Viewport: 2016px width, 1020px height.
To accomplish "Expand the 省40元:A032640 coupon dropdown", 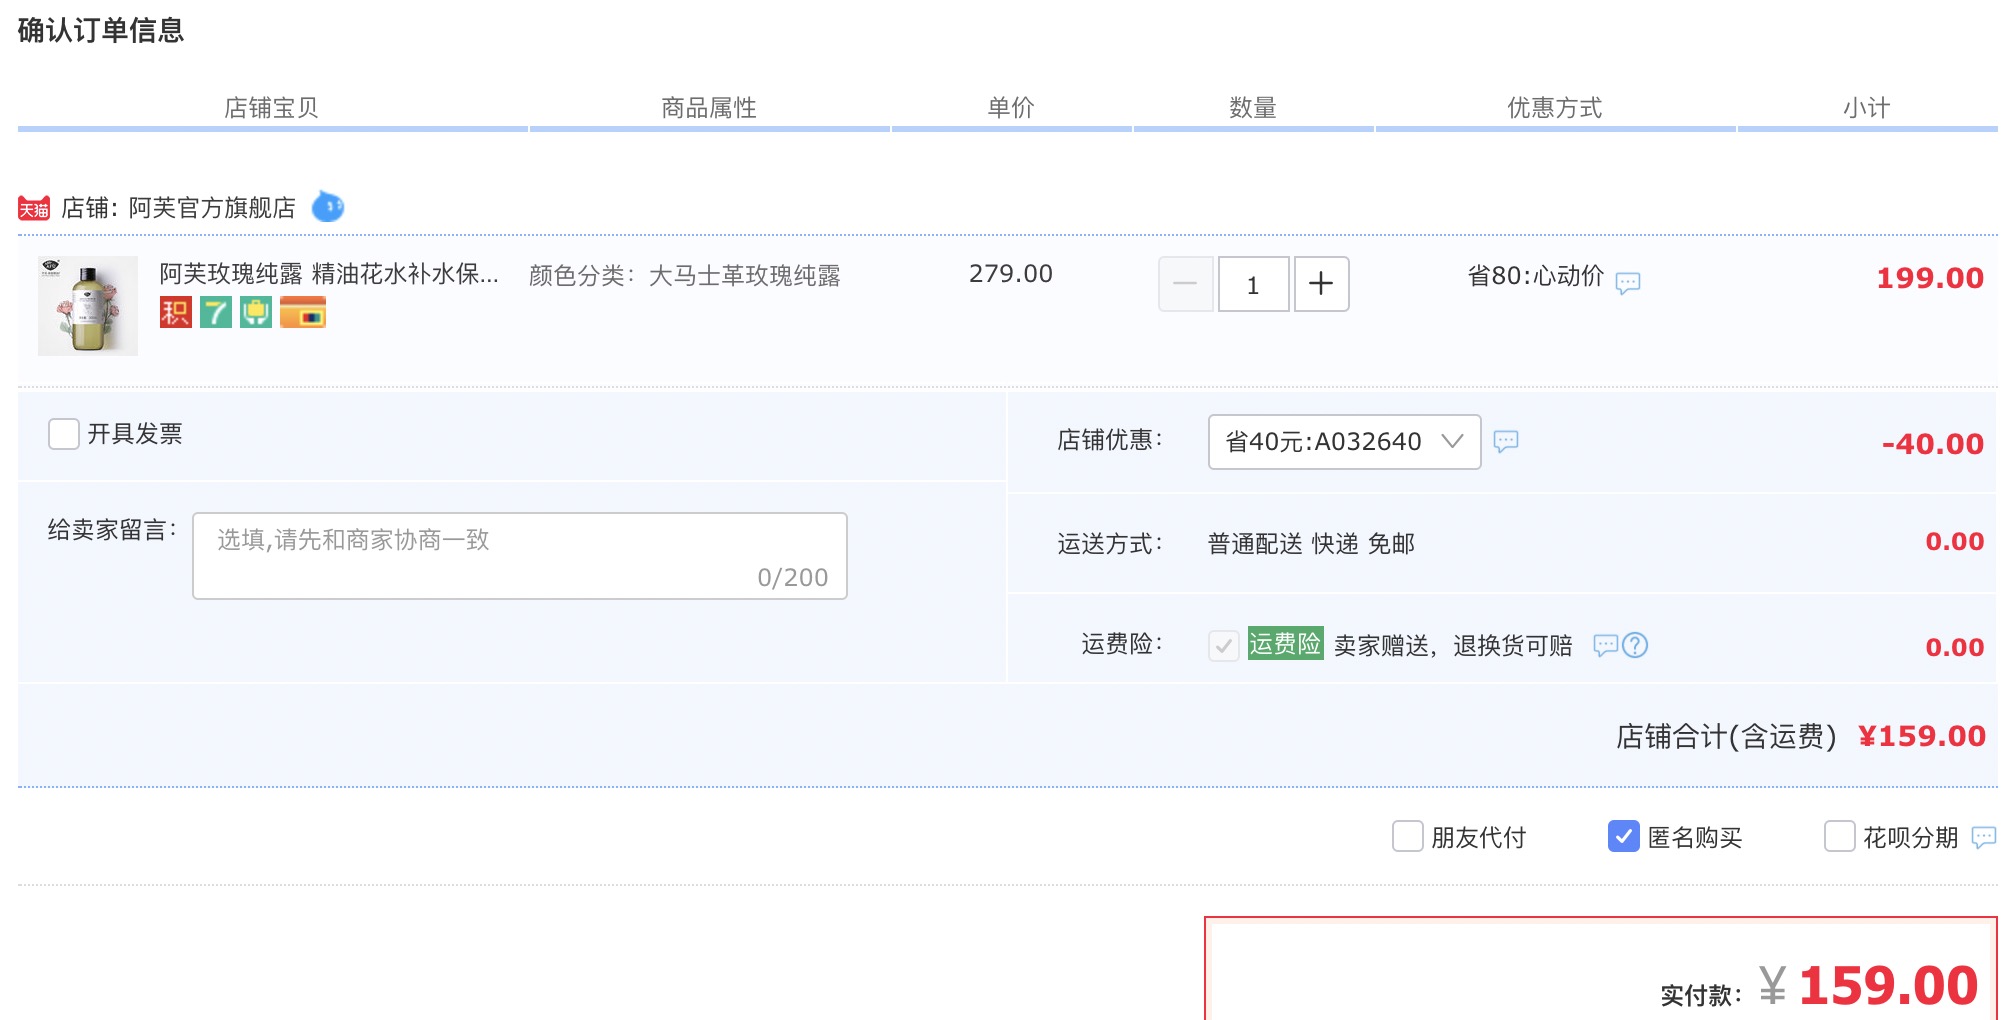I will [x=1345, y=442].
